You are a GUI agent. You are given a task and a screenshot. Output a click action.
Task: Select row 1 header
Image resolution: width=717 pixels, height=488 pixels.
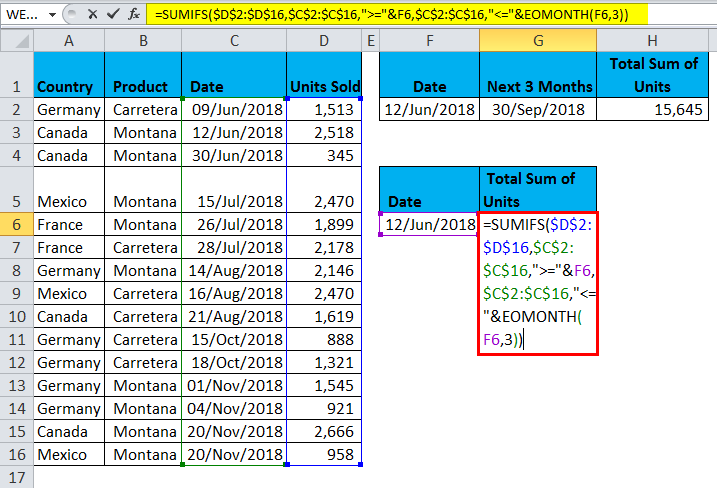(17, 75)
